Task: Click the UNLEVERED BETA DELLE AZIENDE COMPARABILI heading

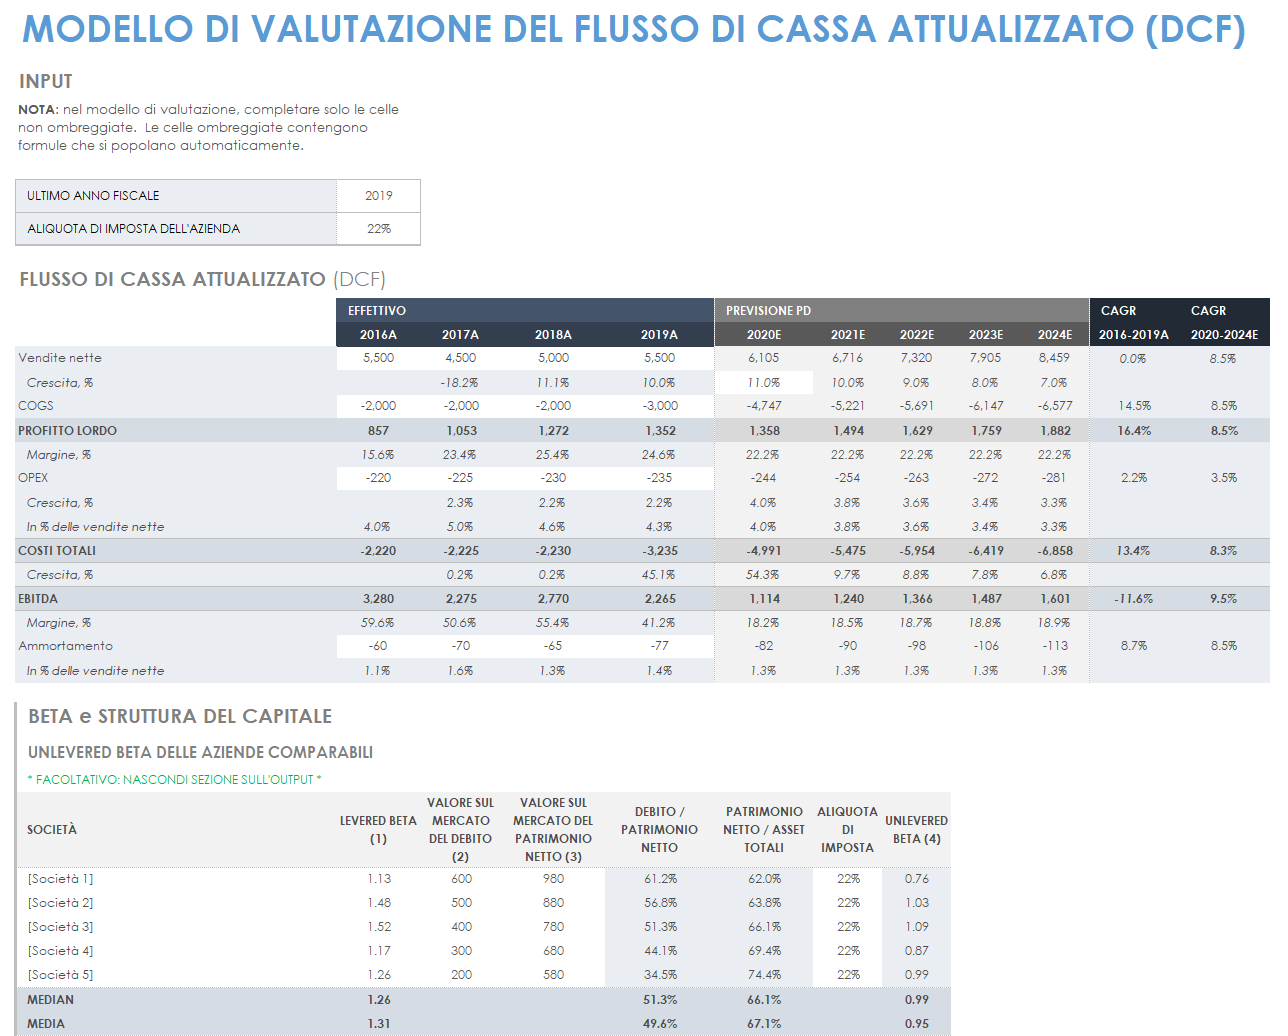Action: (x=200, y=752)
